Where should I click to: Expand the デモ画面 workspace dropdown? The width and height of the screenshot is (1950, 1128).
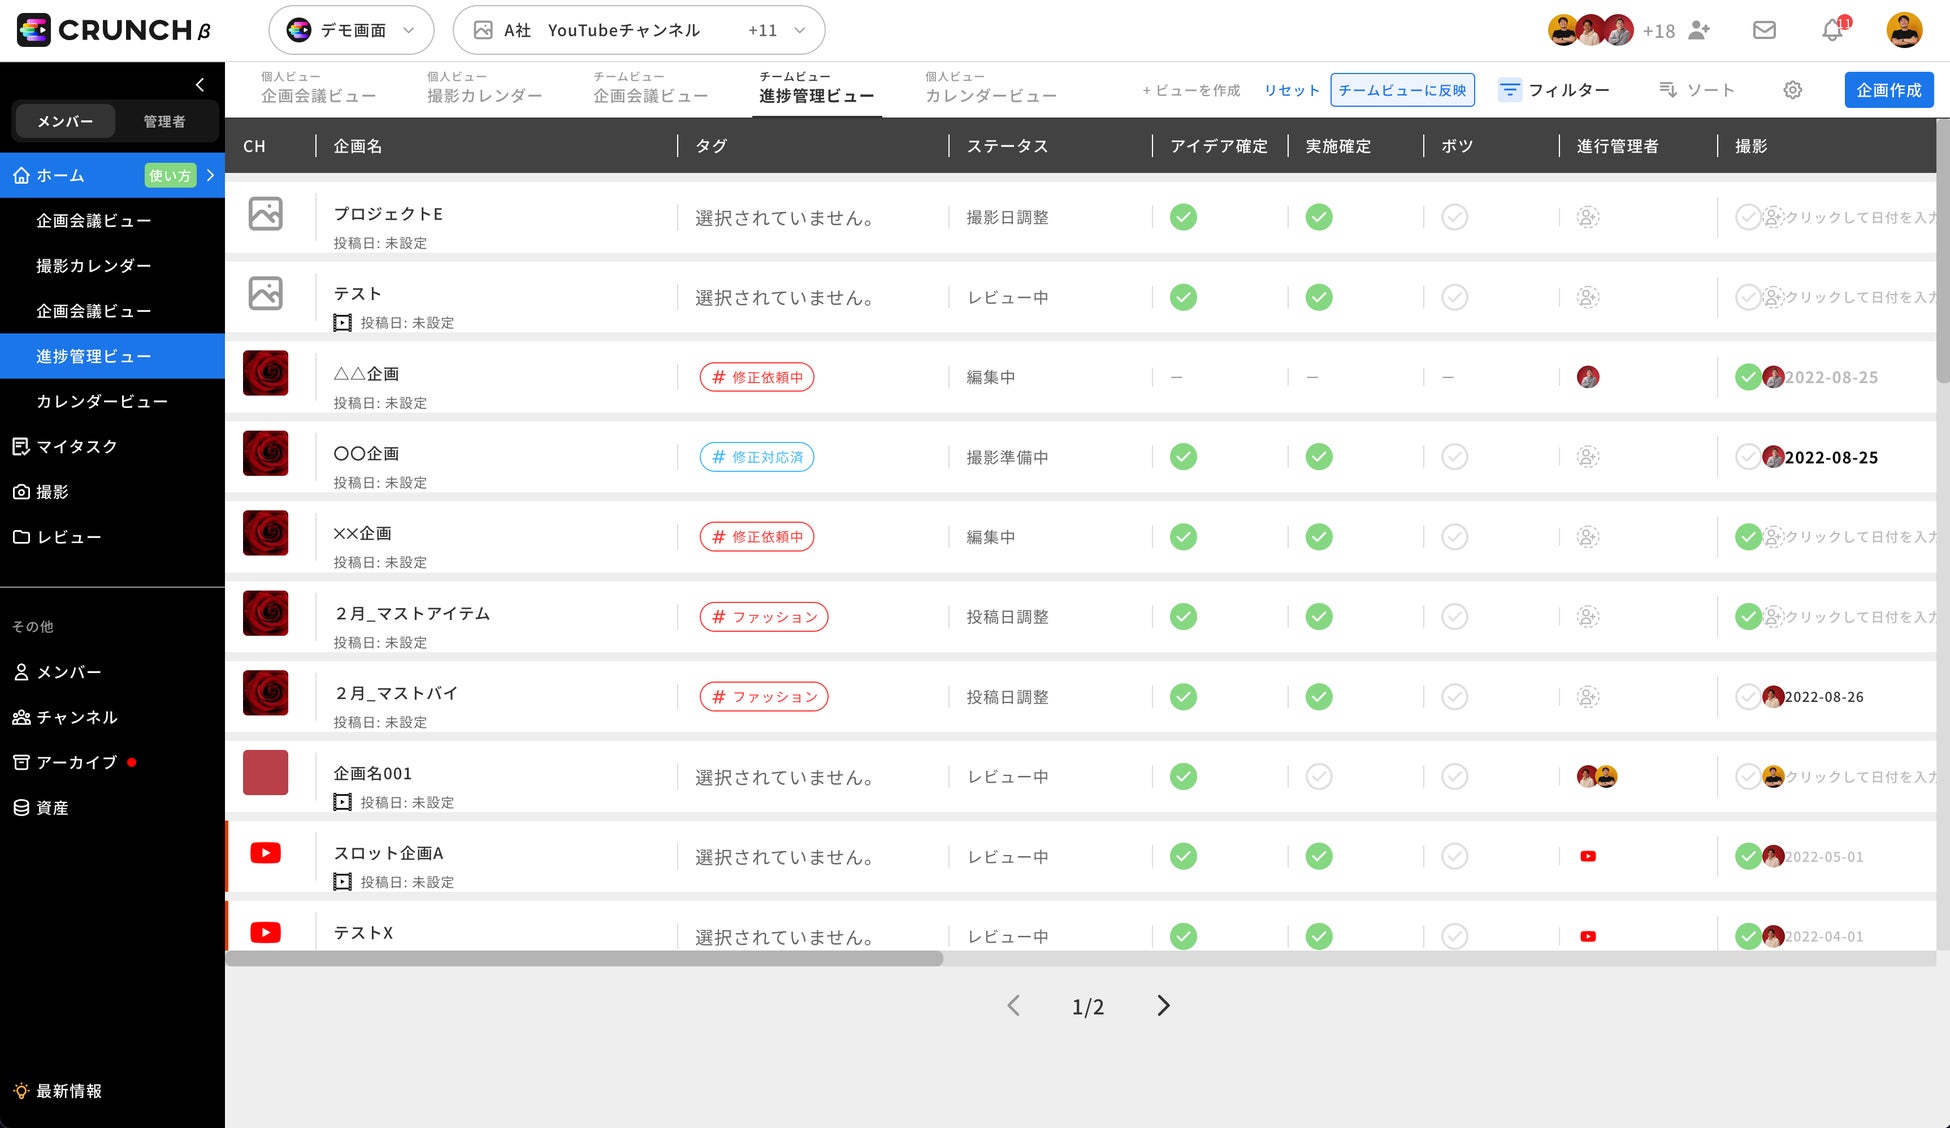[x=351, y=30]
